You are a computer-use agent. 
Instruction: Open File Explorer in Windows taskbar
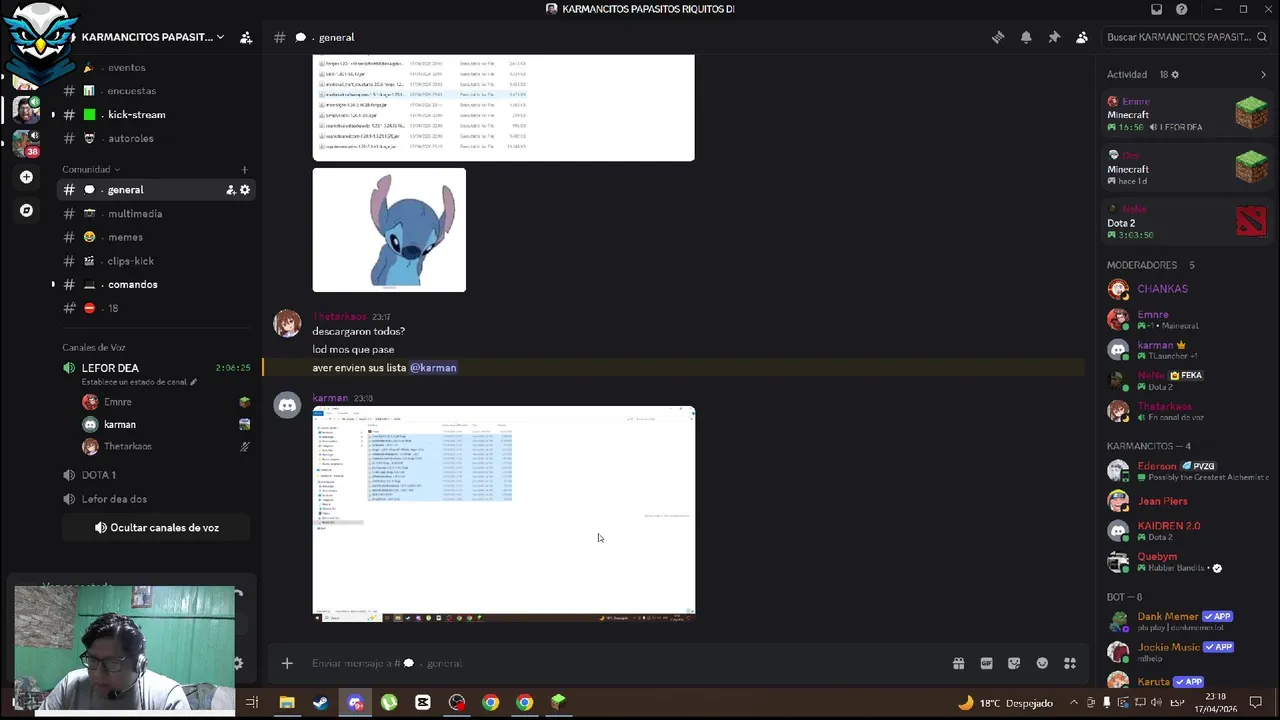(287, 703)
